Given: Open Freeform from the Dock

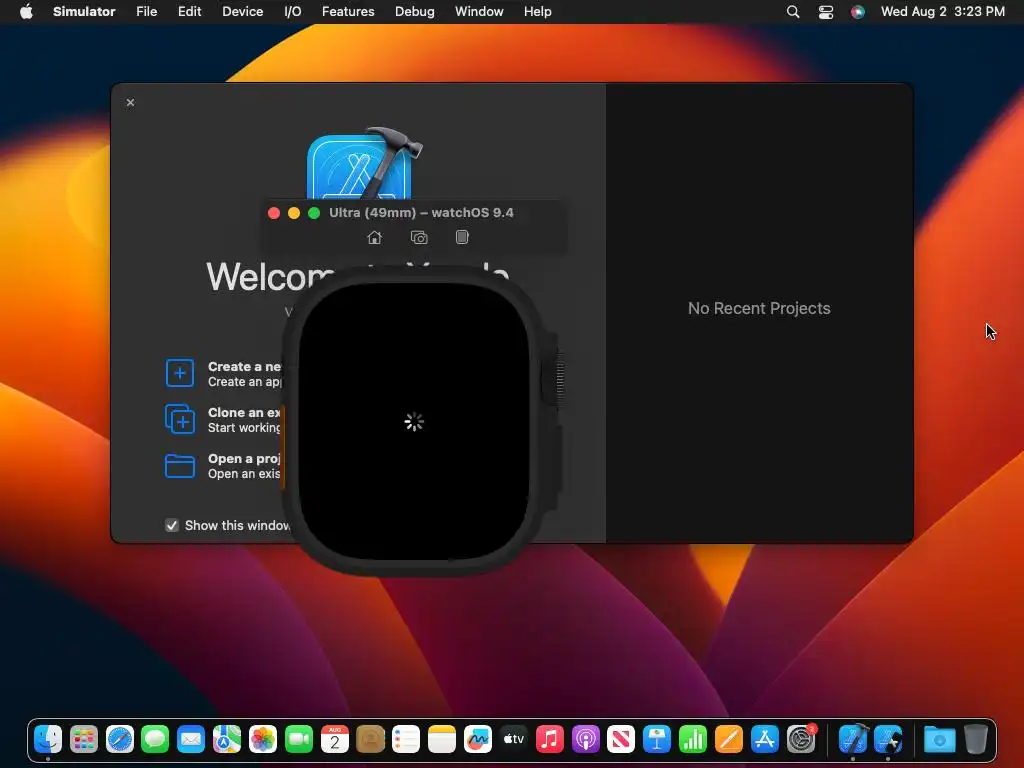Looking at the screenshot, I should tap(477, 739).
